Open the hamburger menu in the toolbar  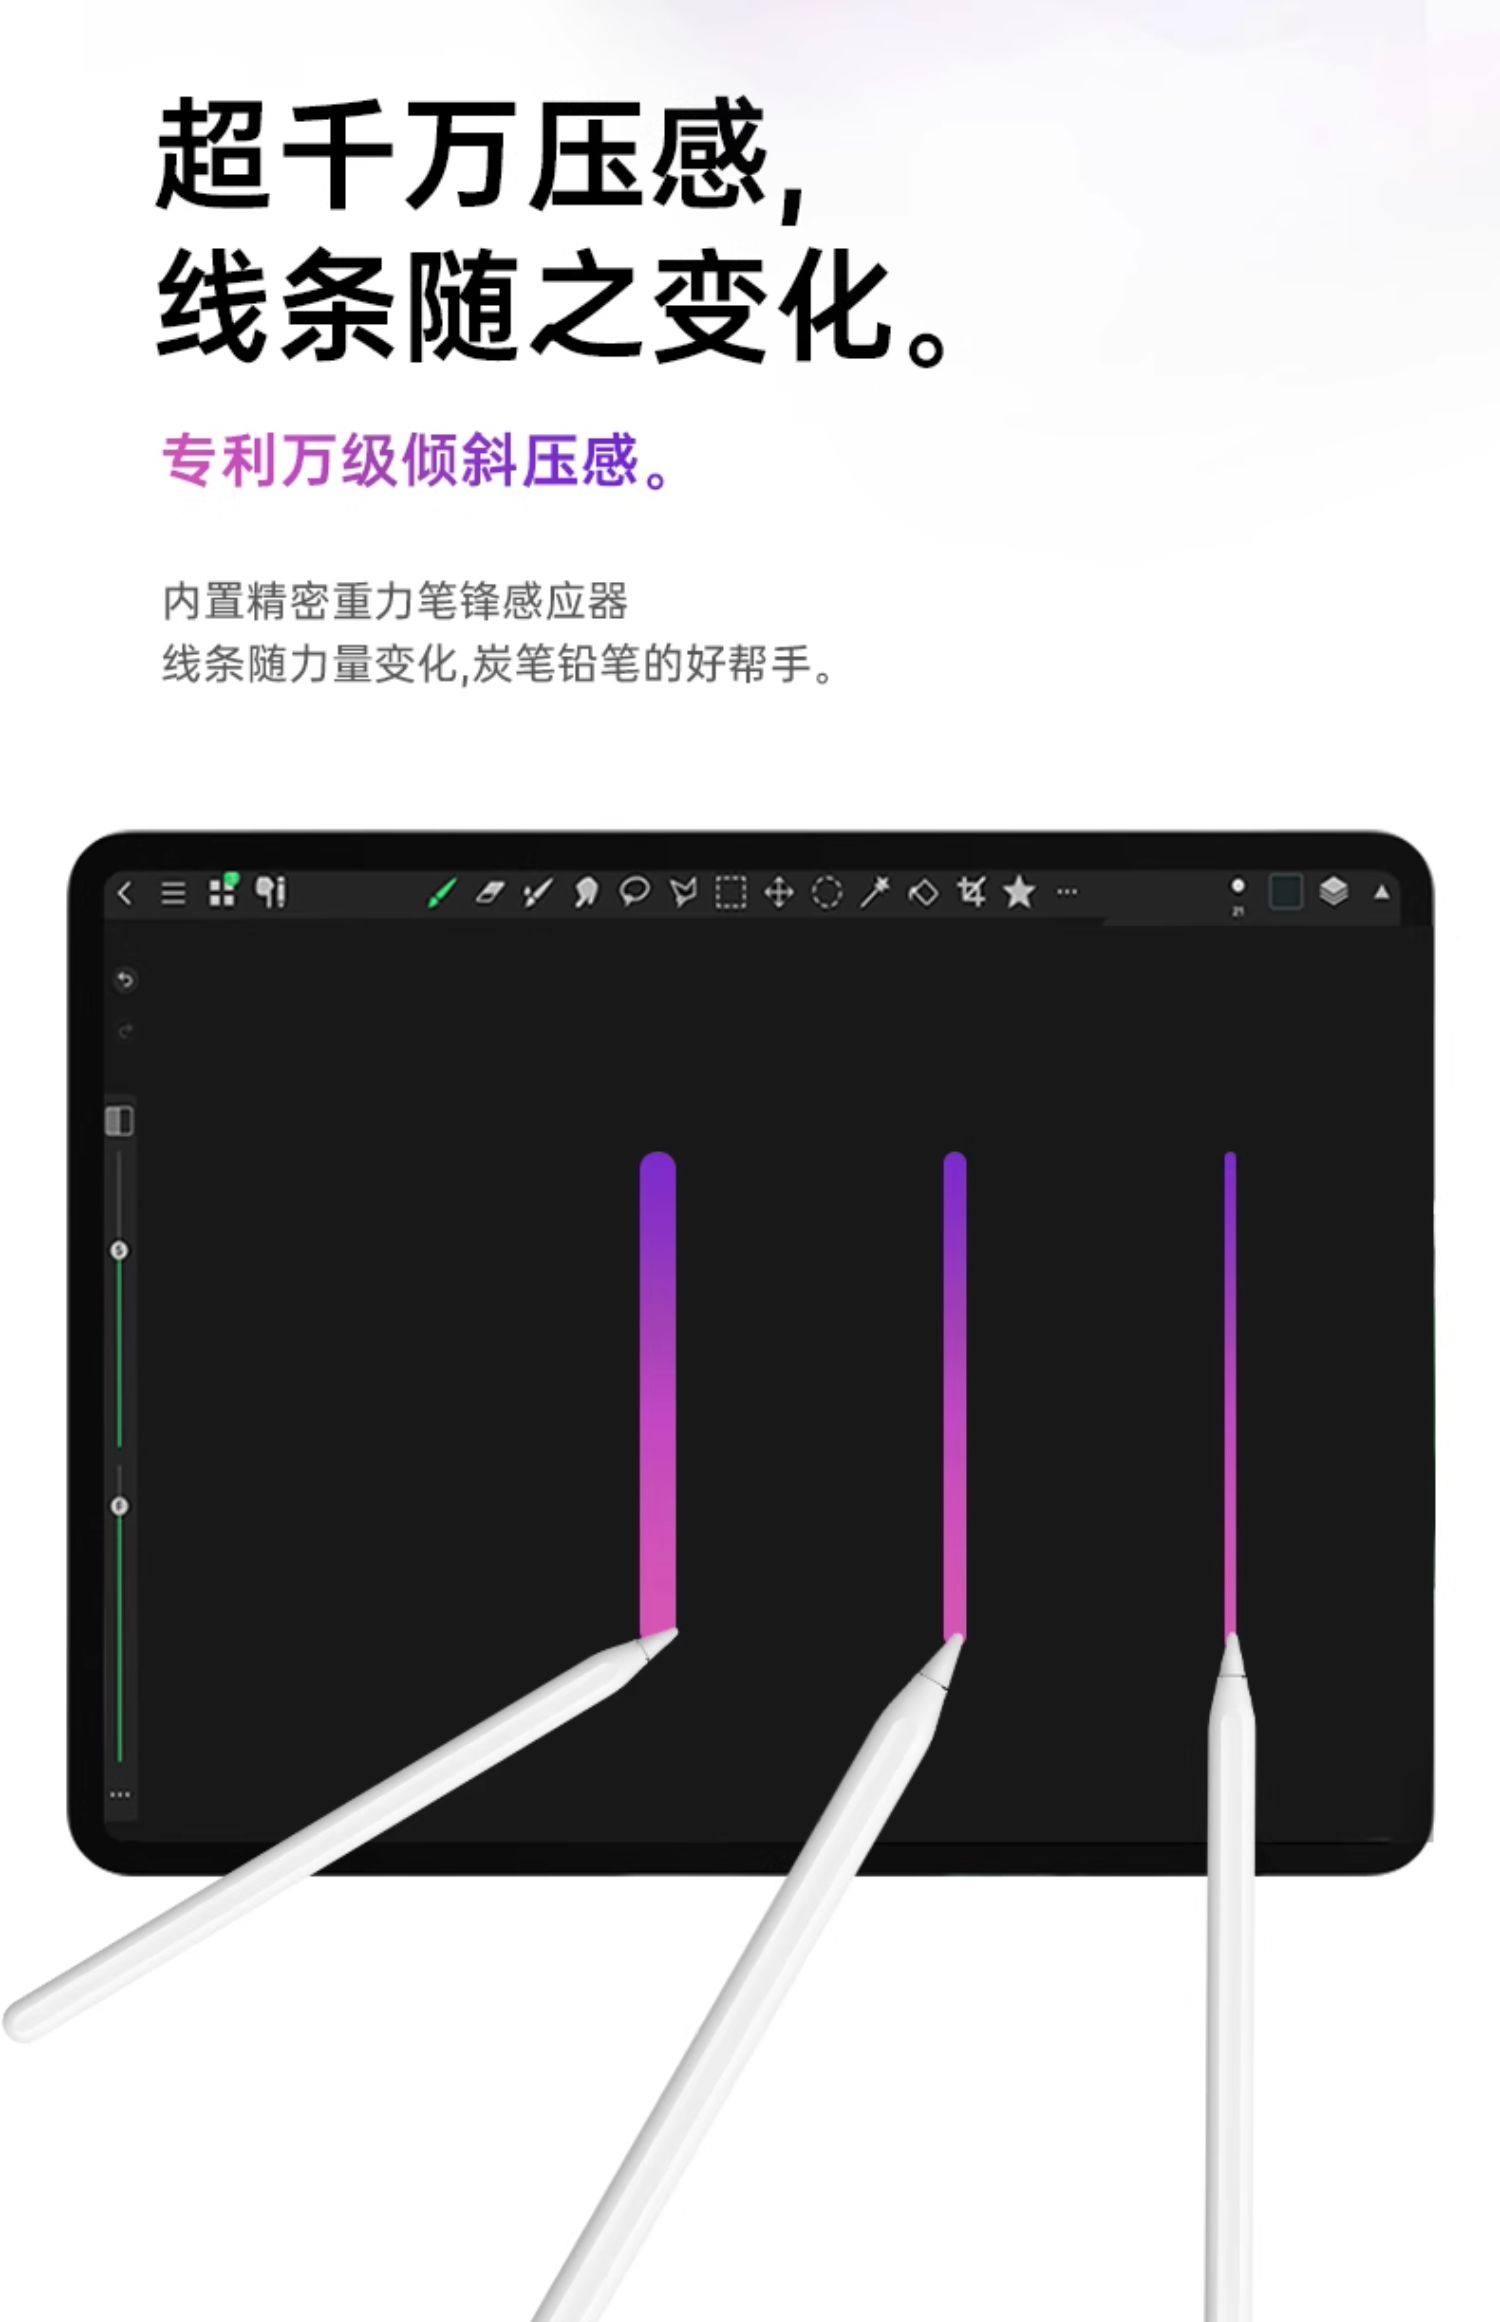174,893
